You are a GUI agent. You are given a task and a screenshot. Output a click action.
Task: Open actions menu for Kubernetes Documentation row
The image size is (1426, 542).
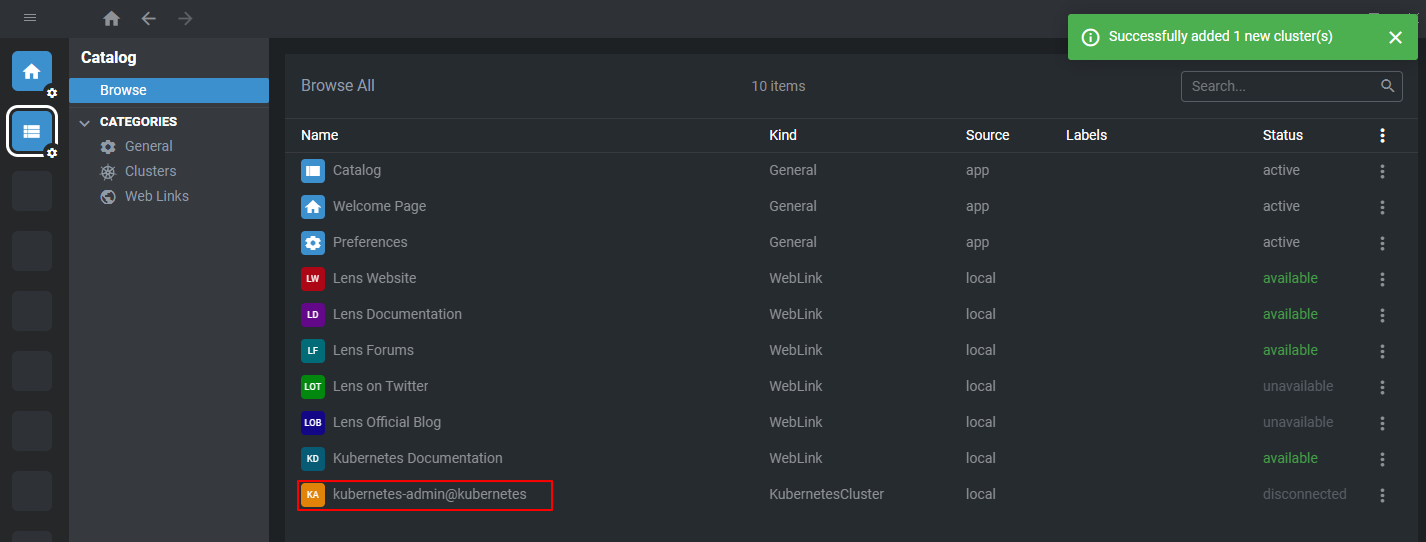[x=1383, y=459]
